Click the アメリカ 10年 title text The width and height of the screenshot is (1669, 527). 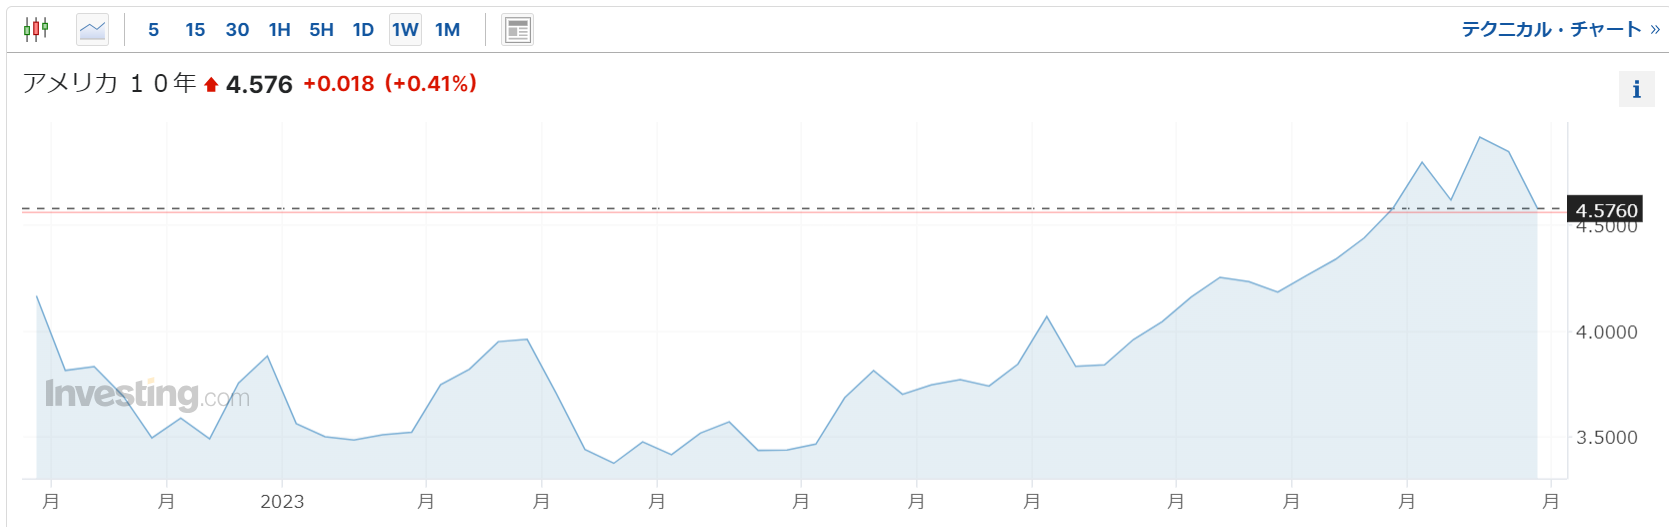(109, 83)
